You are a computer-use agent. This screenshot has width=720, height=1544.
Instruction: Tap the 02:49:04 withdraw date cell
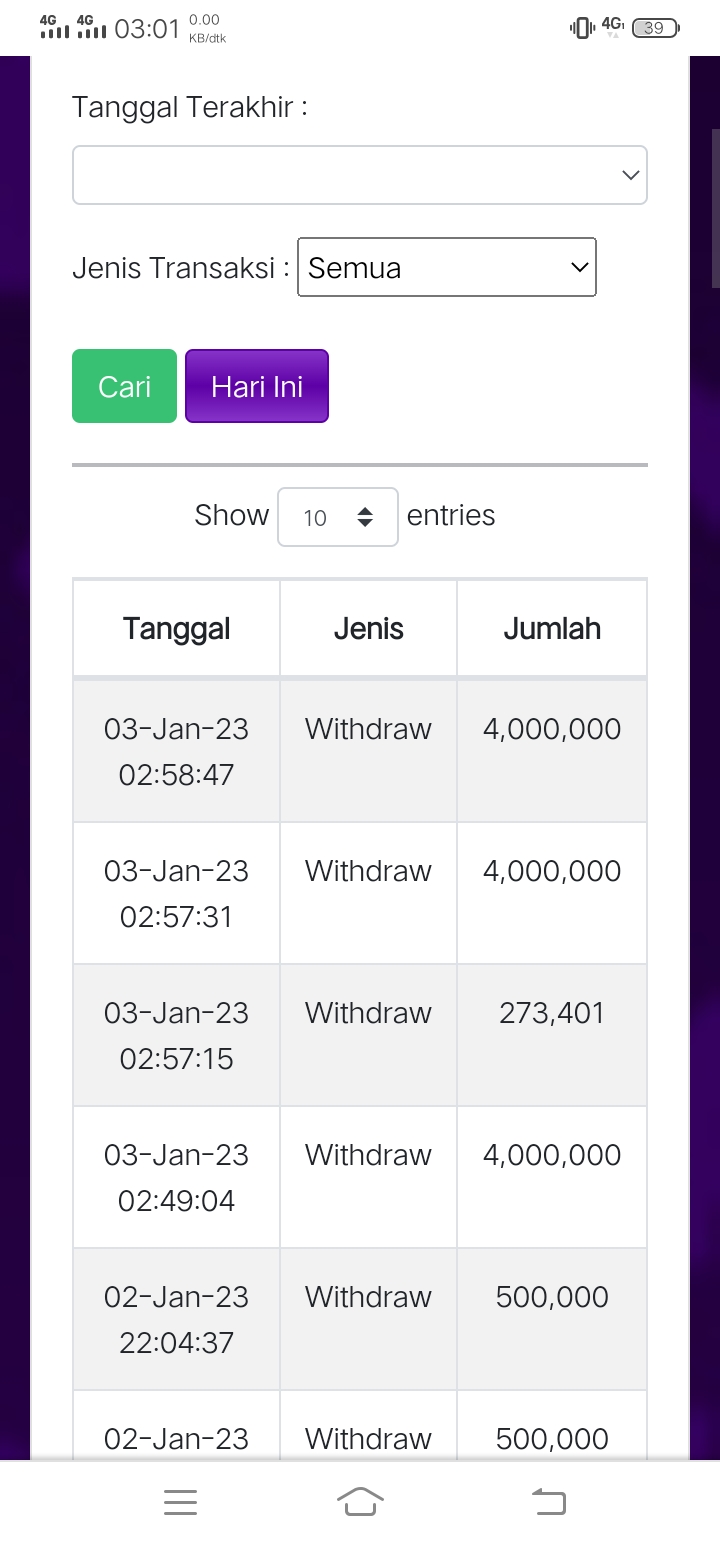176,1177
